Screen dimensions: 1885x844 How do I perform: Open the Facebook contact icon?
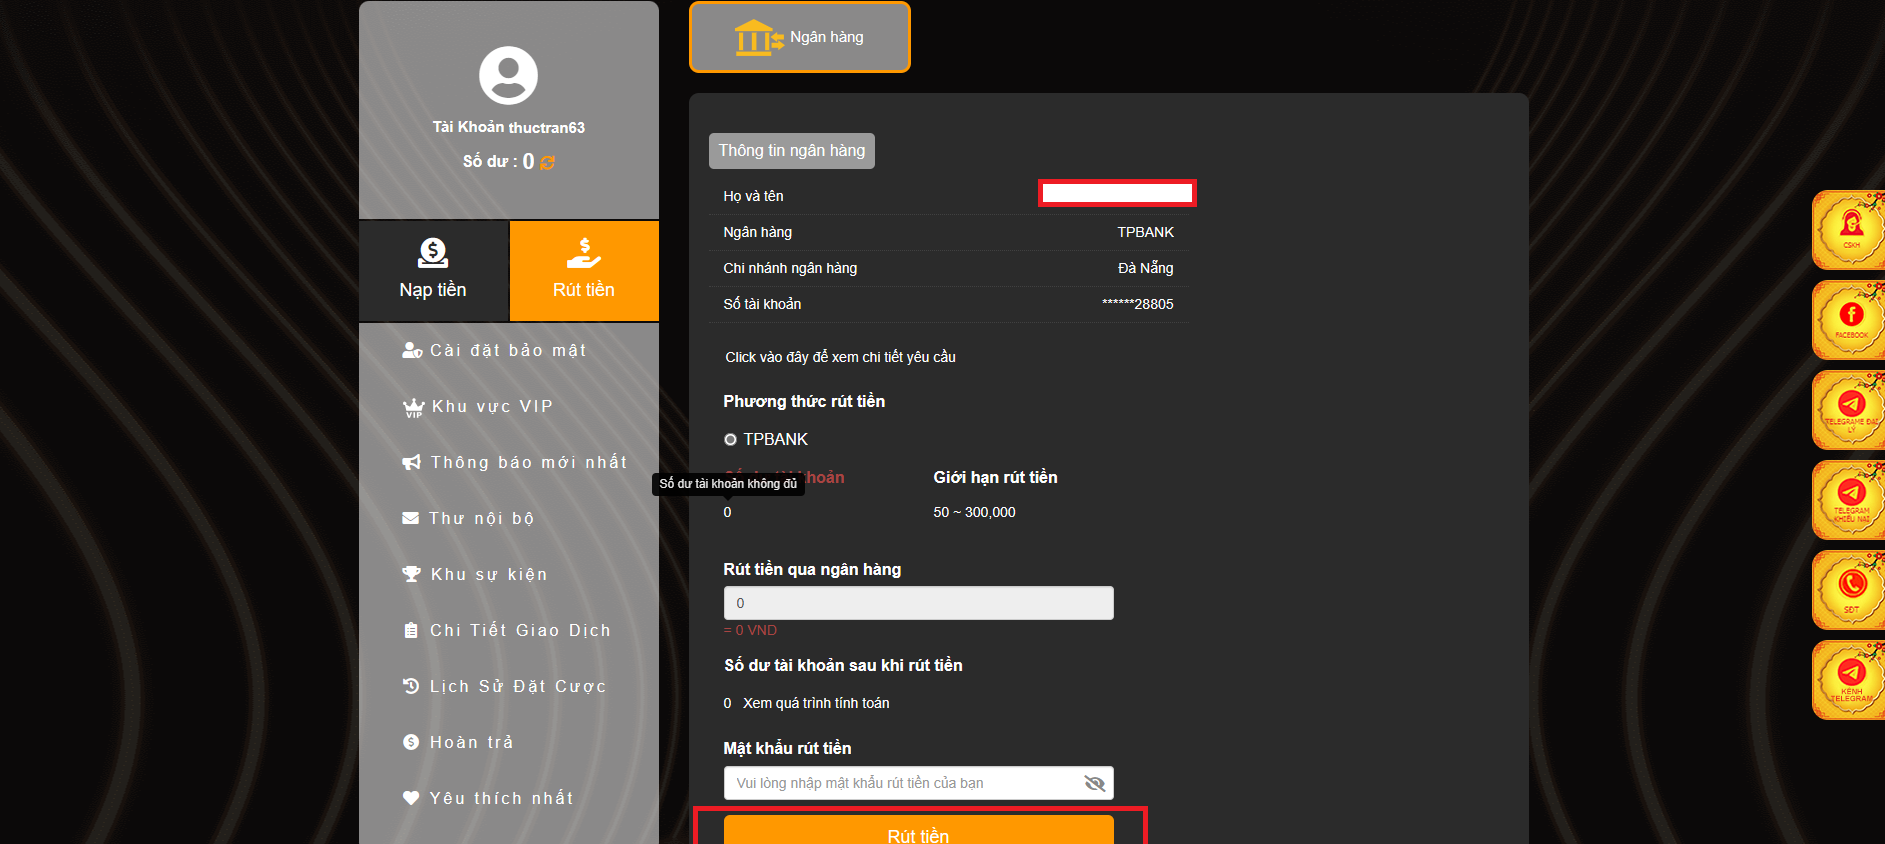click(x=1850, y=320)
